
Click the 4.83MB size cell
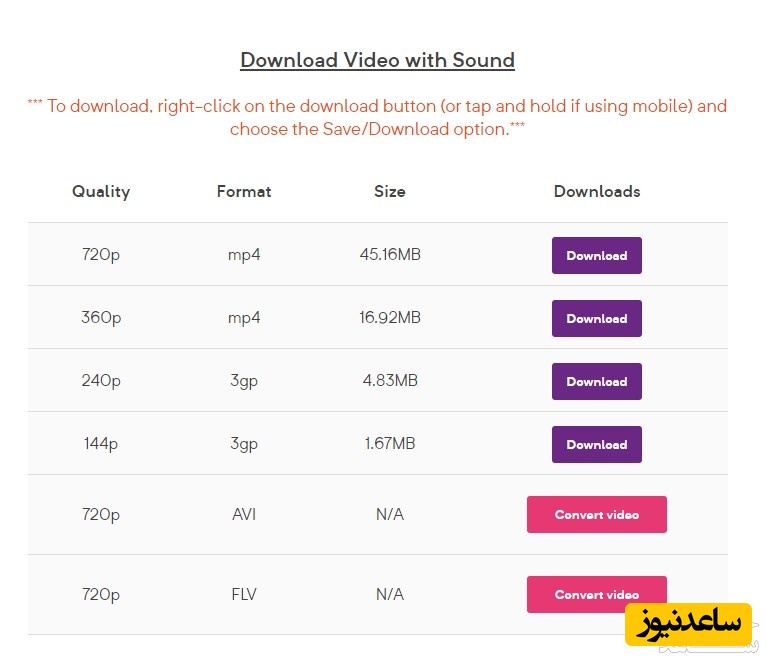point(390,381)
